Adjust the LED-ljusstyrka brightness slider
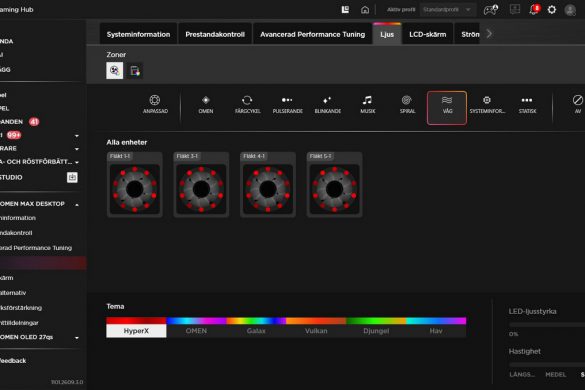Screen dimensions: 585x390 pos(547,325)
